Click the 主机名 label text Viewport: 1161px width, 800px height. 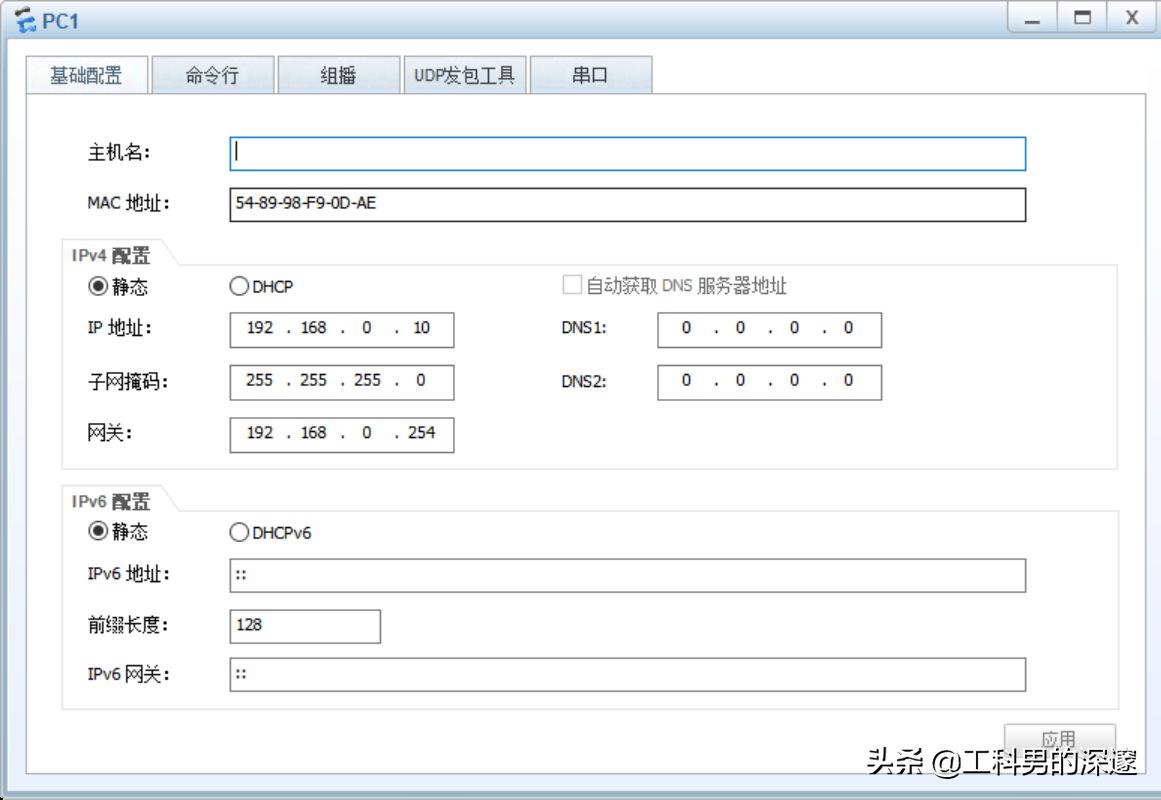(118, 153)
